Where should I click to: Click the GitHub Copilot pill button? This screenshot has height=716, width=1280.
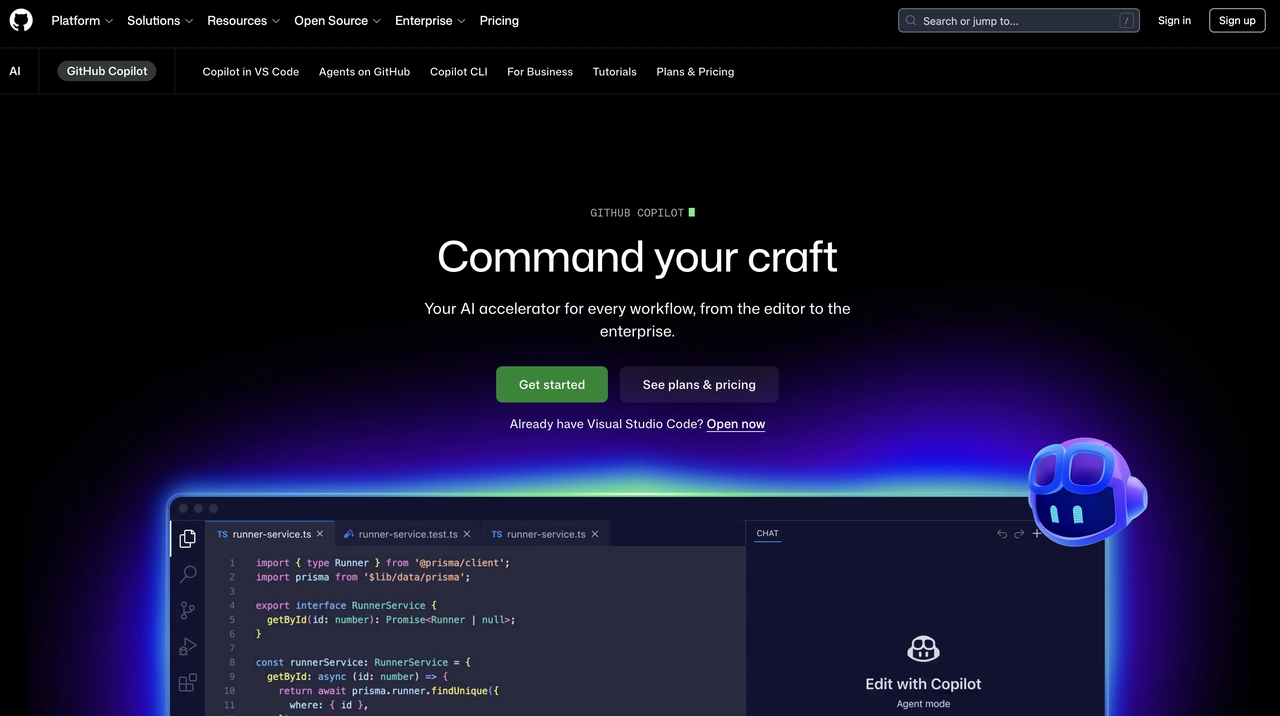[107, 71]
